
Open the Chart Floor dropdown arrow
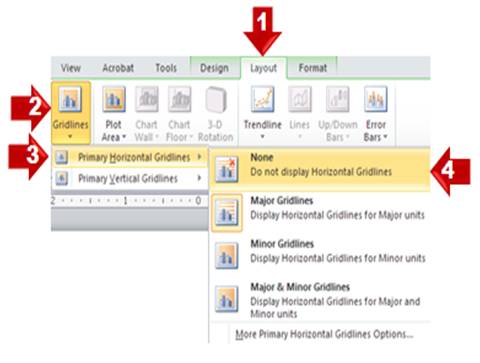coord(191,137)
